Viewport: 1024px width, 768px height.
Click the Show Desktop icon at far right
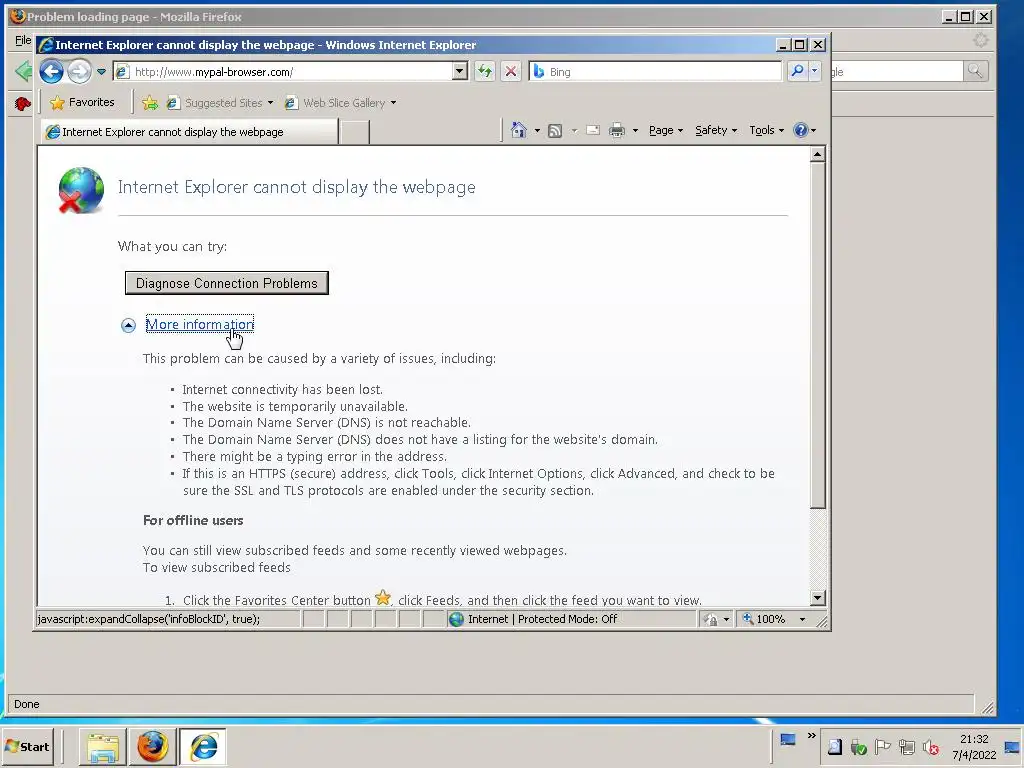pos(1013,747)
